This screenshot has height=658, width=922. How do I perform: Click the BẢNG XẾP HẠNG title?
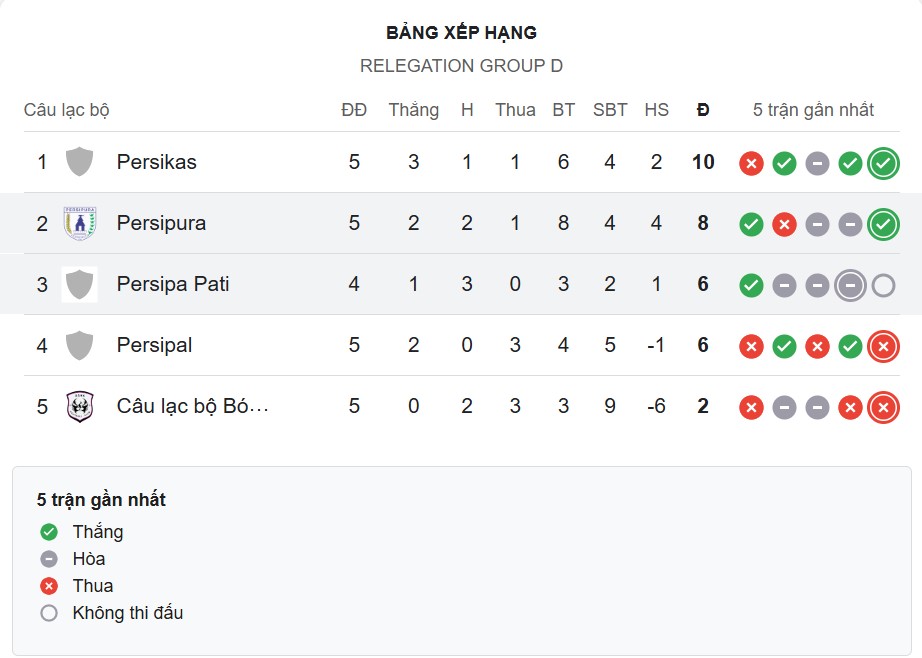click(x=461, y=32)
